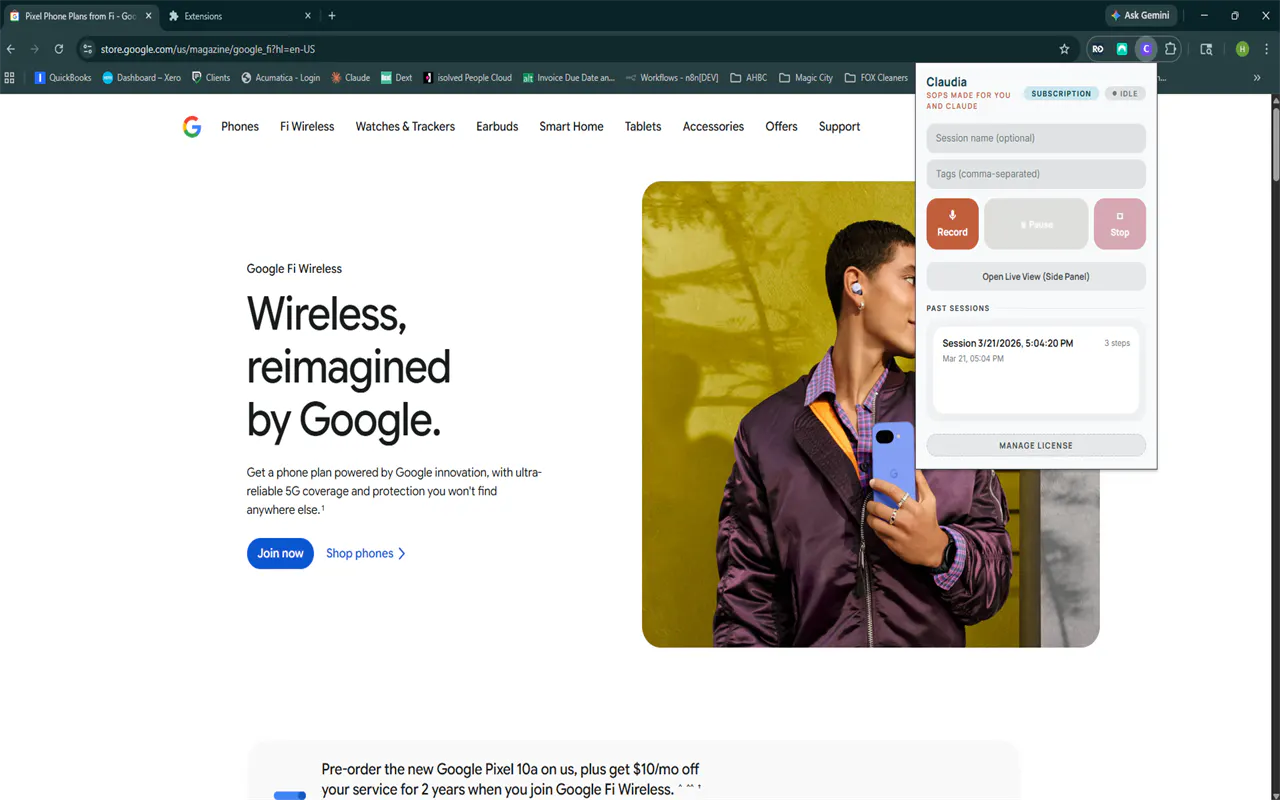The height and width of the screenshot is (800, 1280).
Task: Show more bookmarks with the overflow chevron
Action: [1257, 78]
